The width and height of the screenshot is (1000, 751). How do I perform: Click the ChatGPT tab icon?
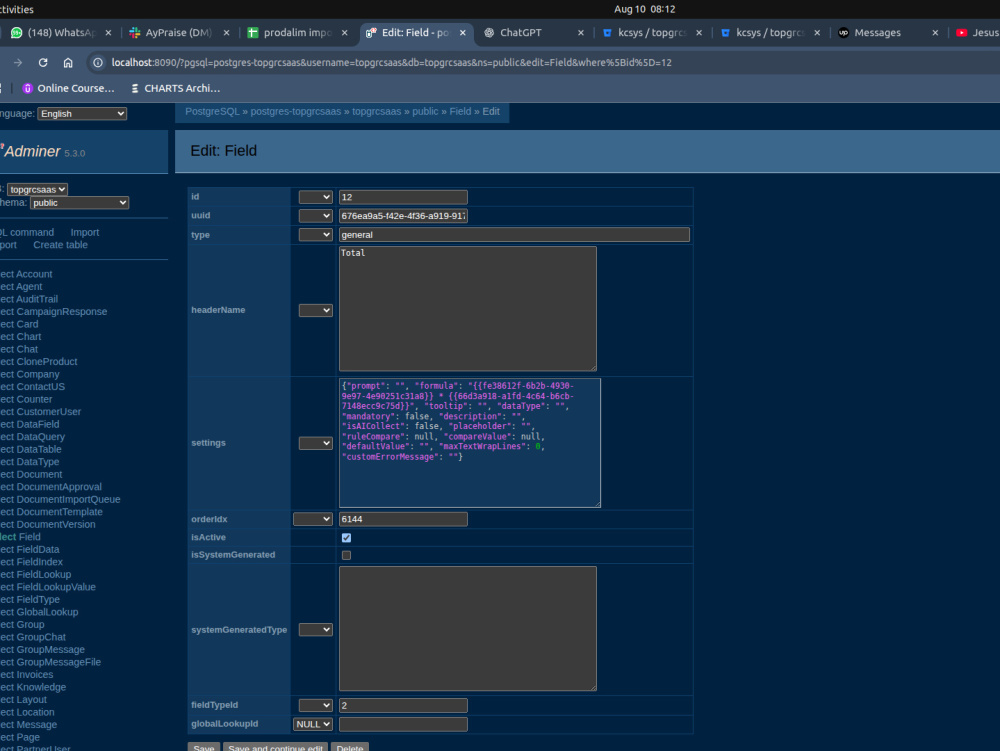489,33
